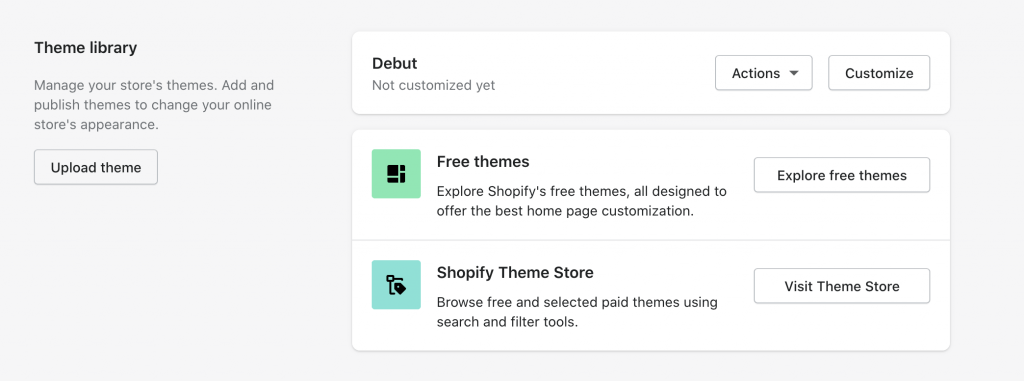Click the 'Not customized yet' status text
Screen dimensions: 1024x381
pyautogui.click(x=434, y=86)
